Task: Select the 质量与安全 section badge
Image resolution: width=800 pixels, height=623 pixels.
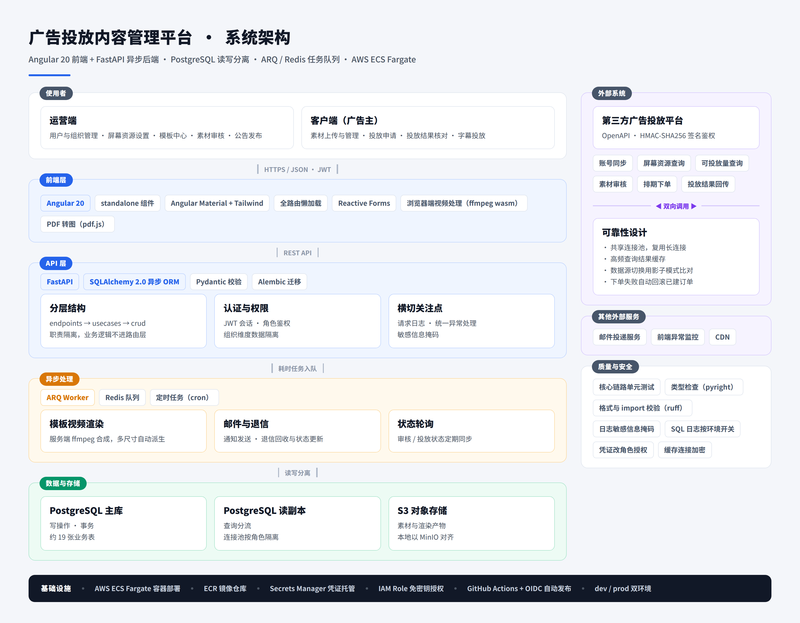Action: click(615, 367)
